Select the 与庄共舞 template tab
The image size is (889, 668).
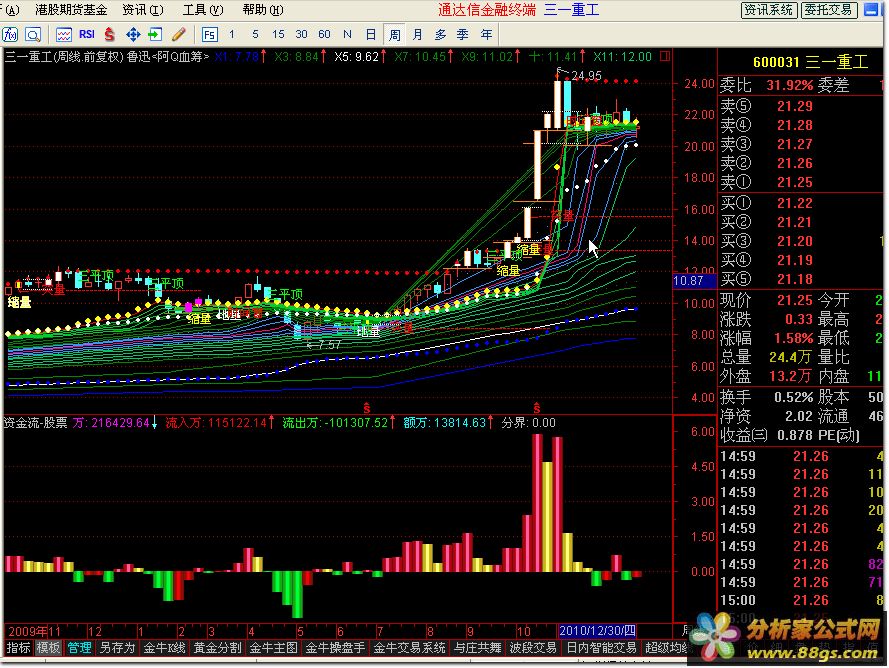click(478, 648)
